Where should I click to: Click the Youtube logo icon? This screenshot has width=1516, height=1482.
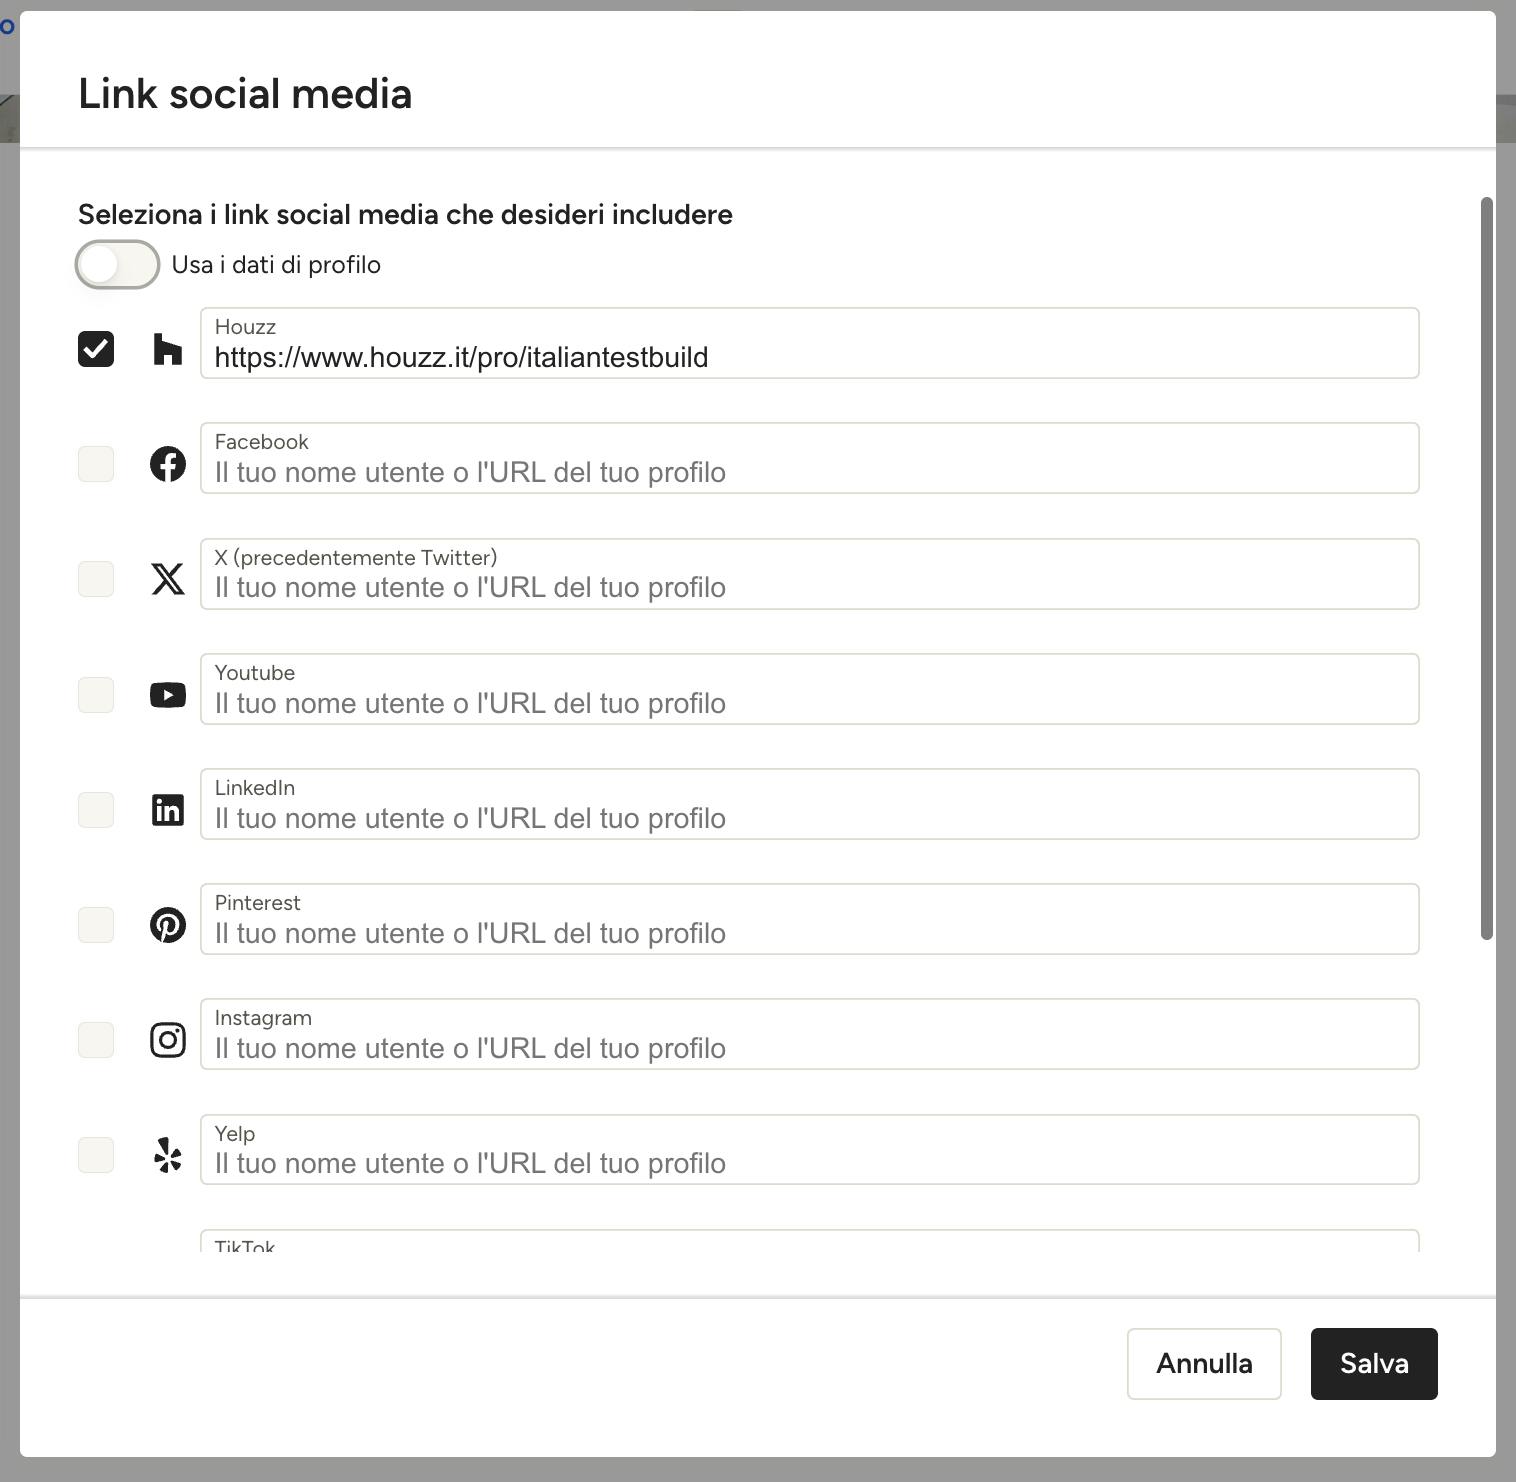[168, 695]
